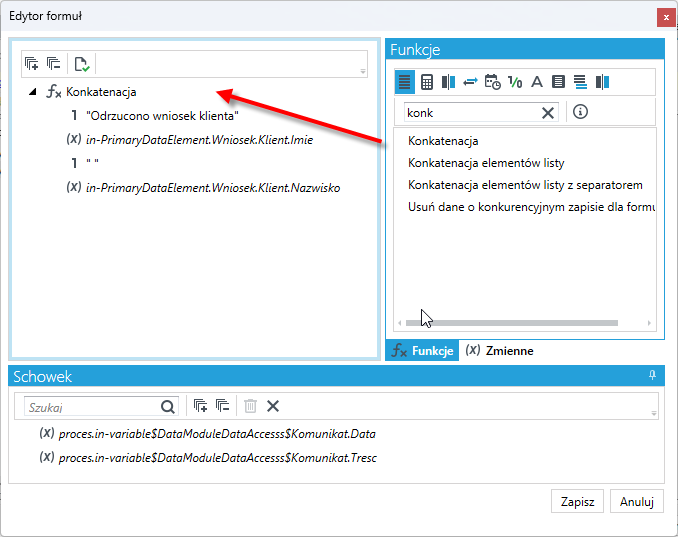Filter functions by date and time category
678x537 pixels.
(493, 82)
